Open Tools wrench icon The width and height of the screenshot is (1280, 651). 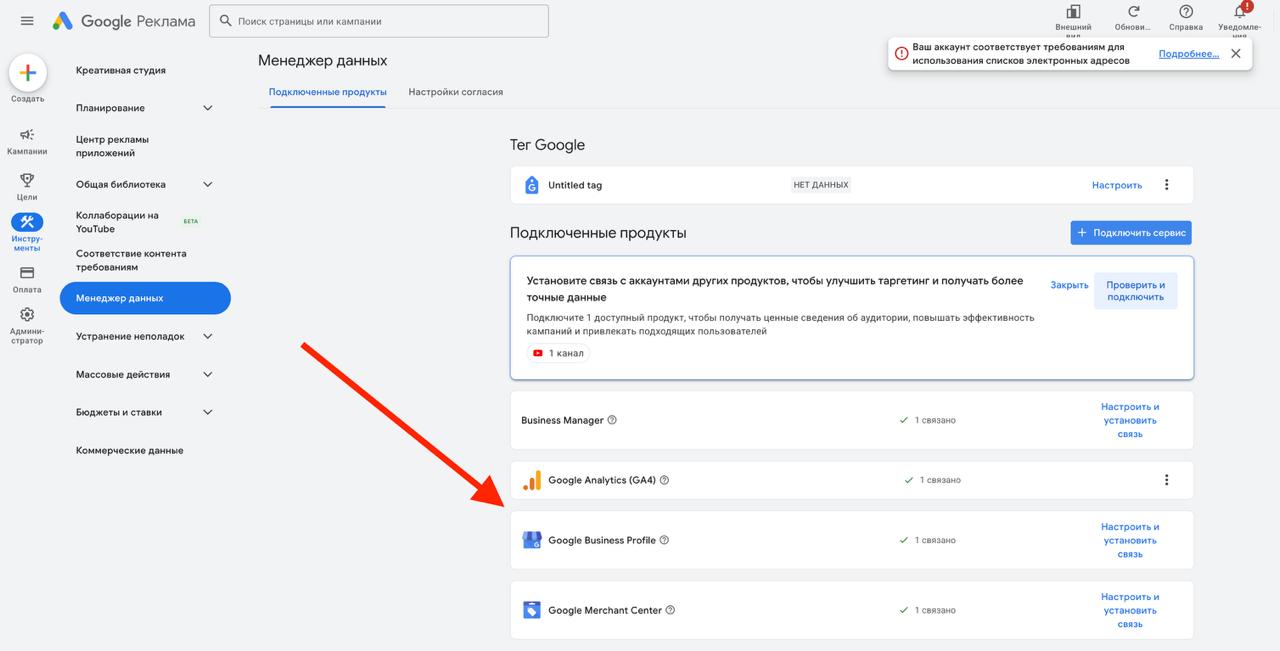coord(27,222)
